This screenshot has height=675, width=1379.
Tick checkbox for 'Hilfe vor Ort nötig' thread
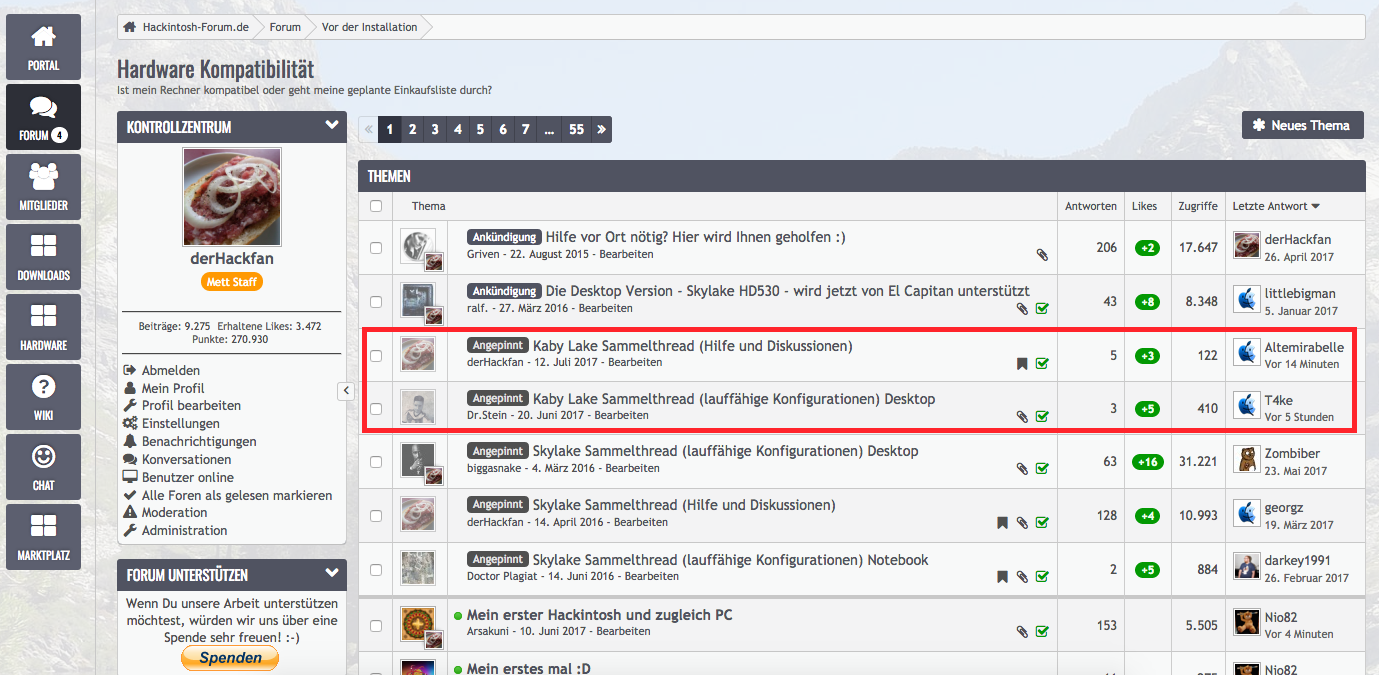click(x=376, y=248)
